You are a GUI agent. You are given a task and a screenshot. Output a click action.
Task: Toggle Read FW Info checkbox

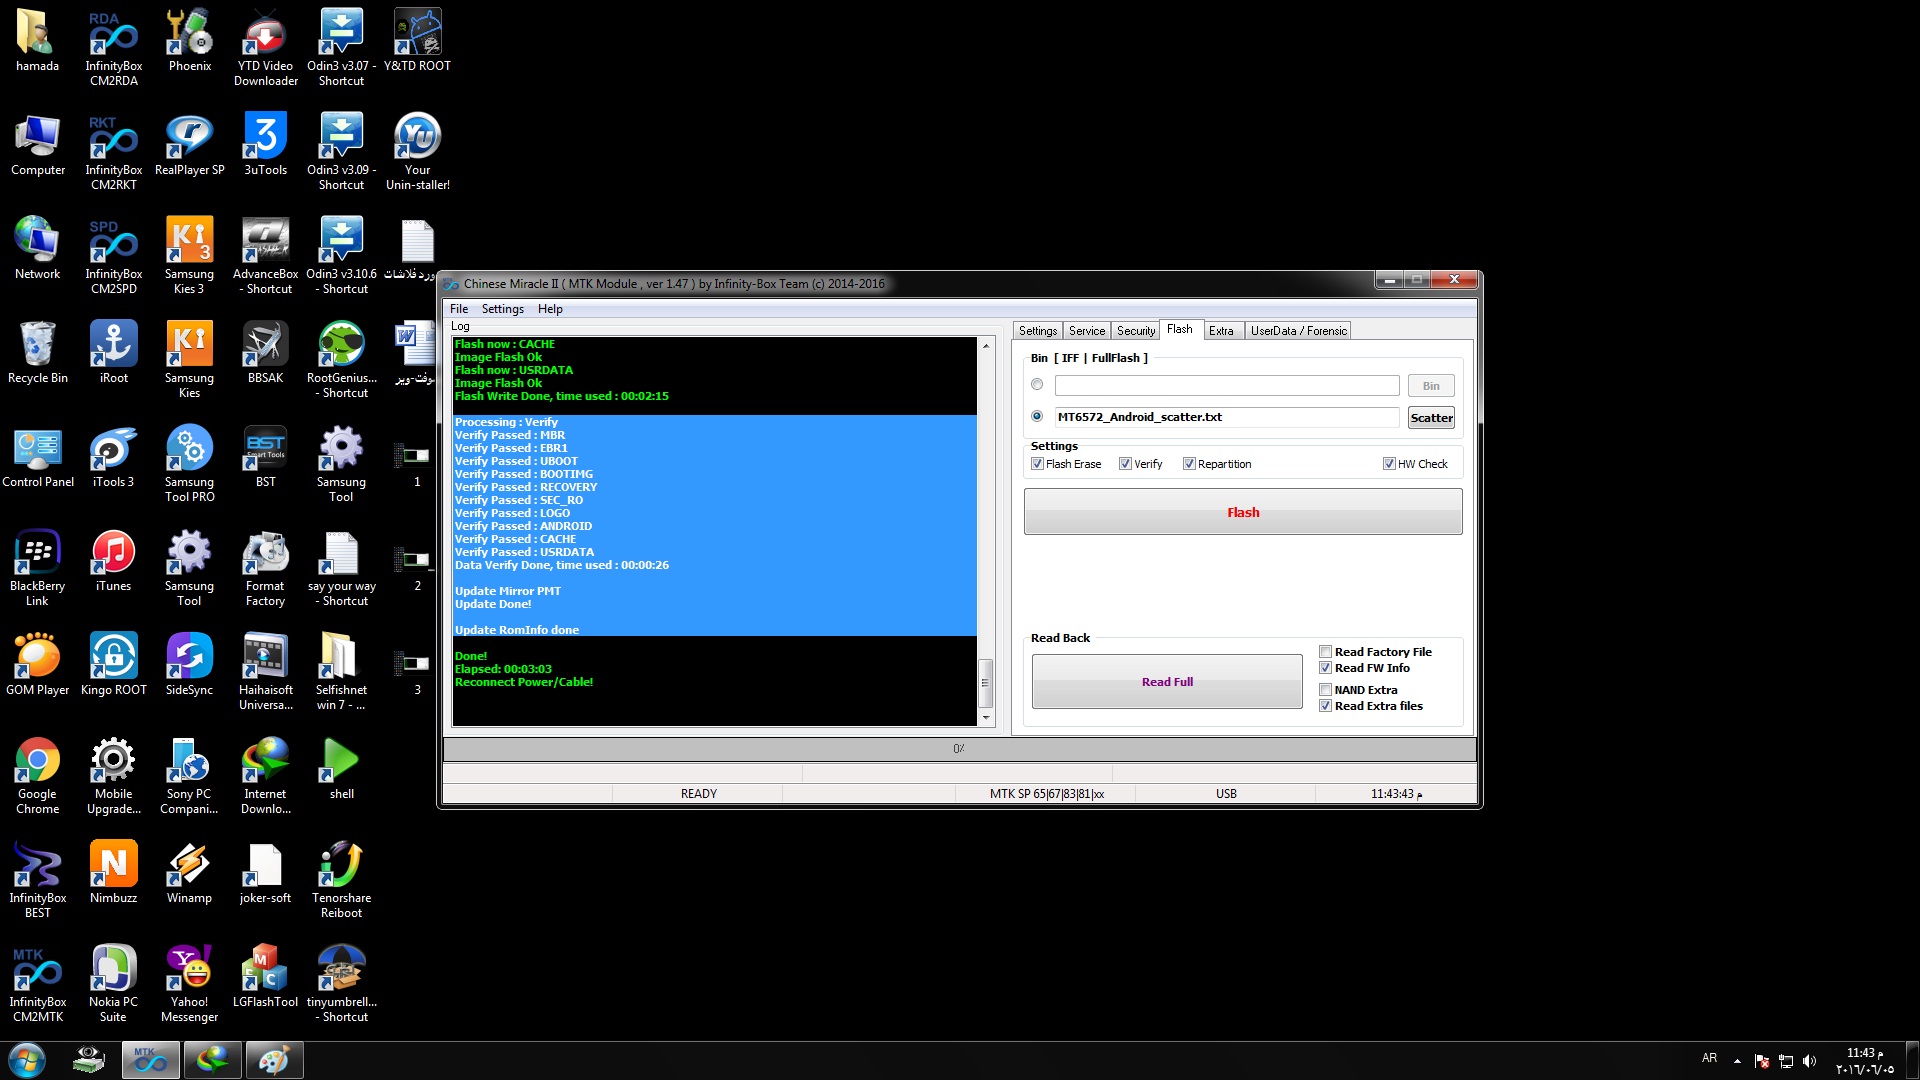[1325, 668]
